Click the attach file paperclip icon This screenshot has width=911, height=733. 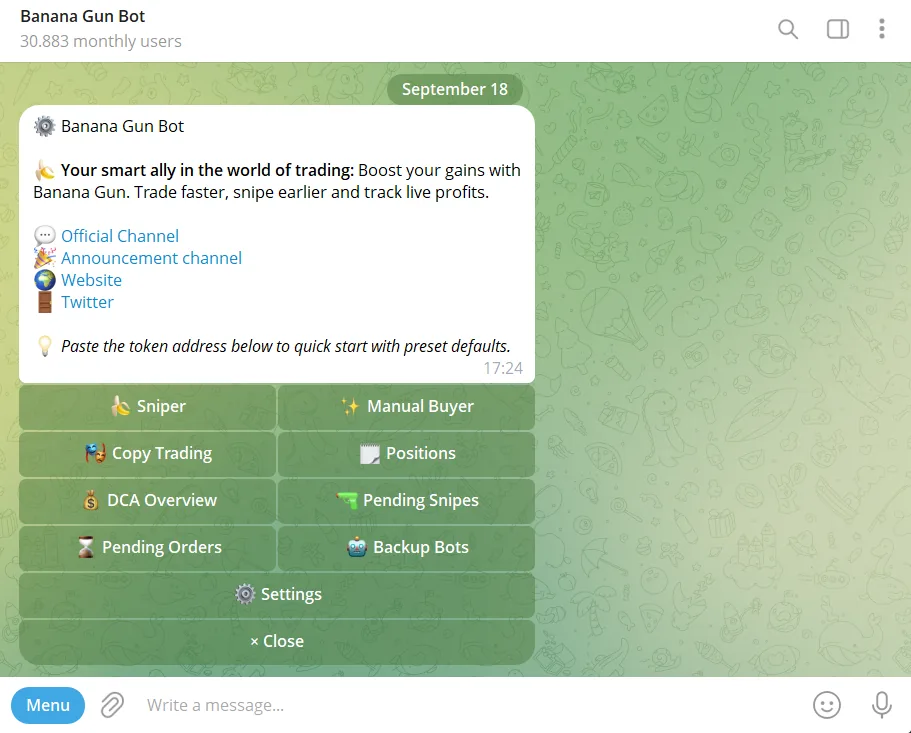pos(112,705)
